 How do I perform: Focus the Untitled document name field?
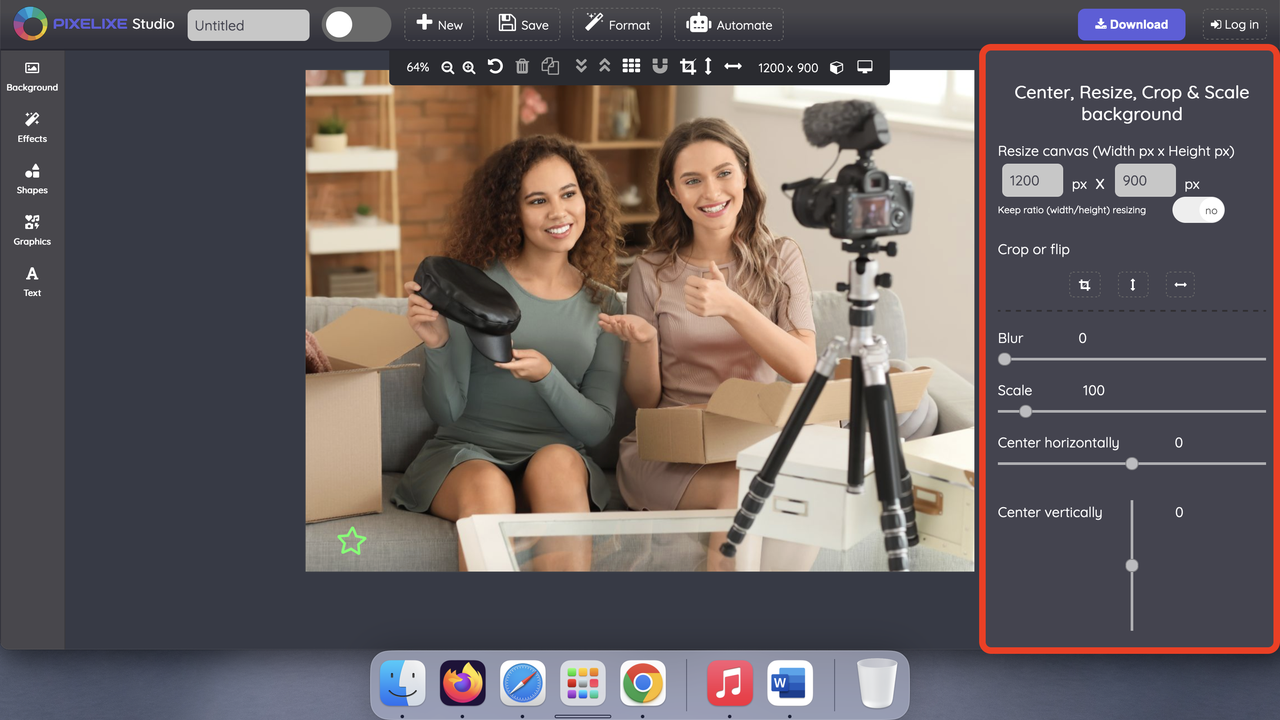point(248,25)
